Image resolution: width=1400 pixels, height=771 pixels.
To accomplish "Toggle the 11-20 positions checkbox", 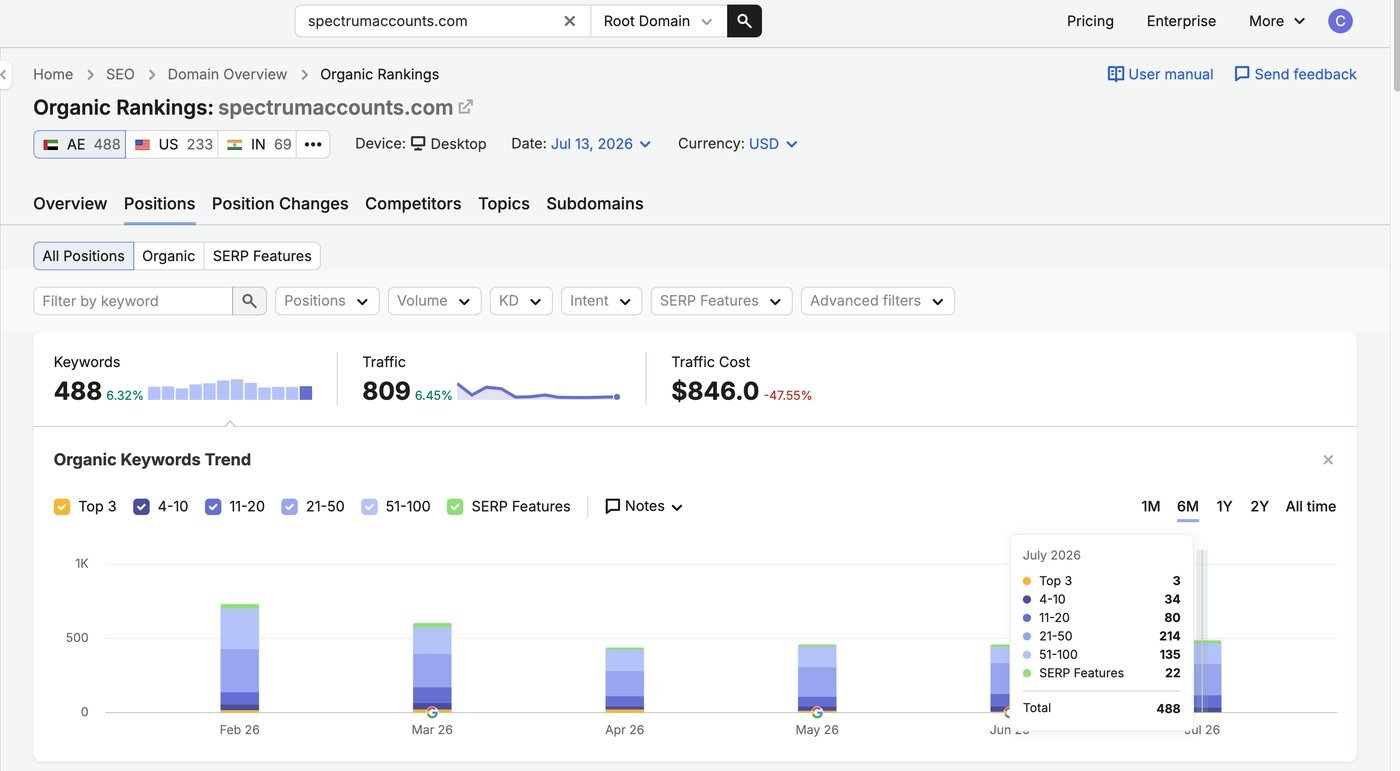I will point(213,507).
